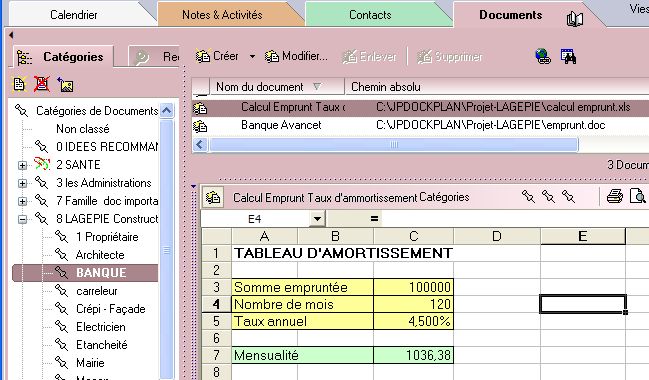This screenshot has height=380, width=649.
Task: Select 1 Propriétaire subcategory
Action: [x=107, y=237]
